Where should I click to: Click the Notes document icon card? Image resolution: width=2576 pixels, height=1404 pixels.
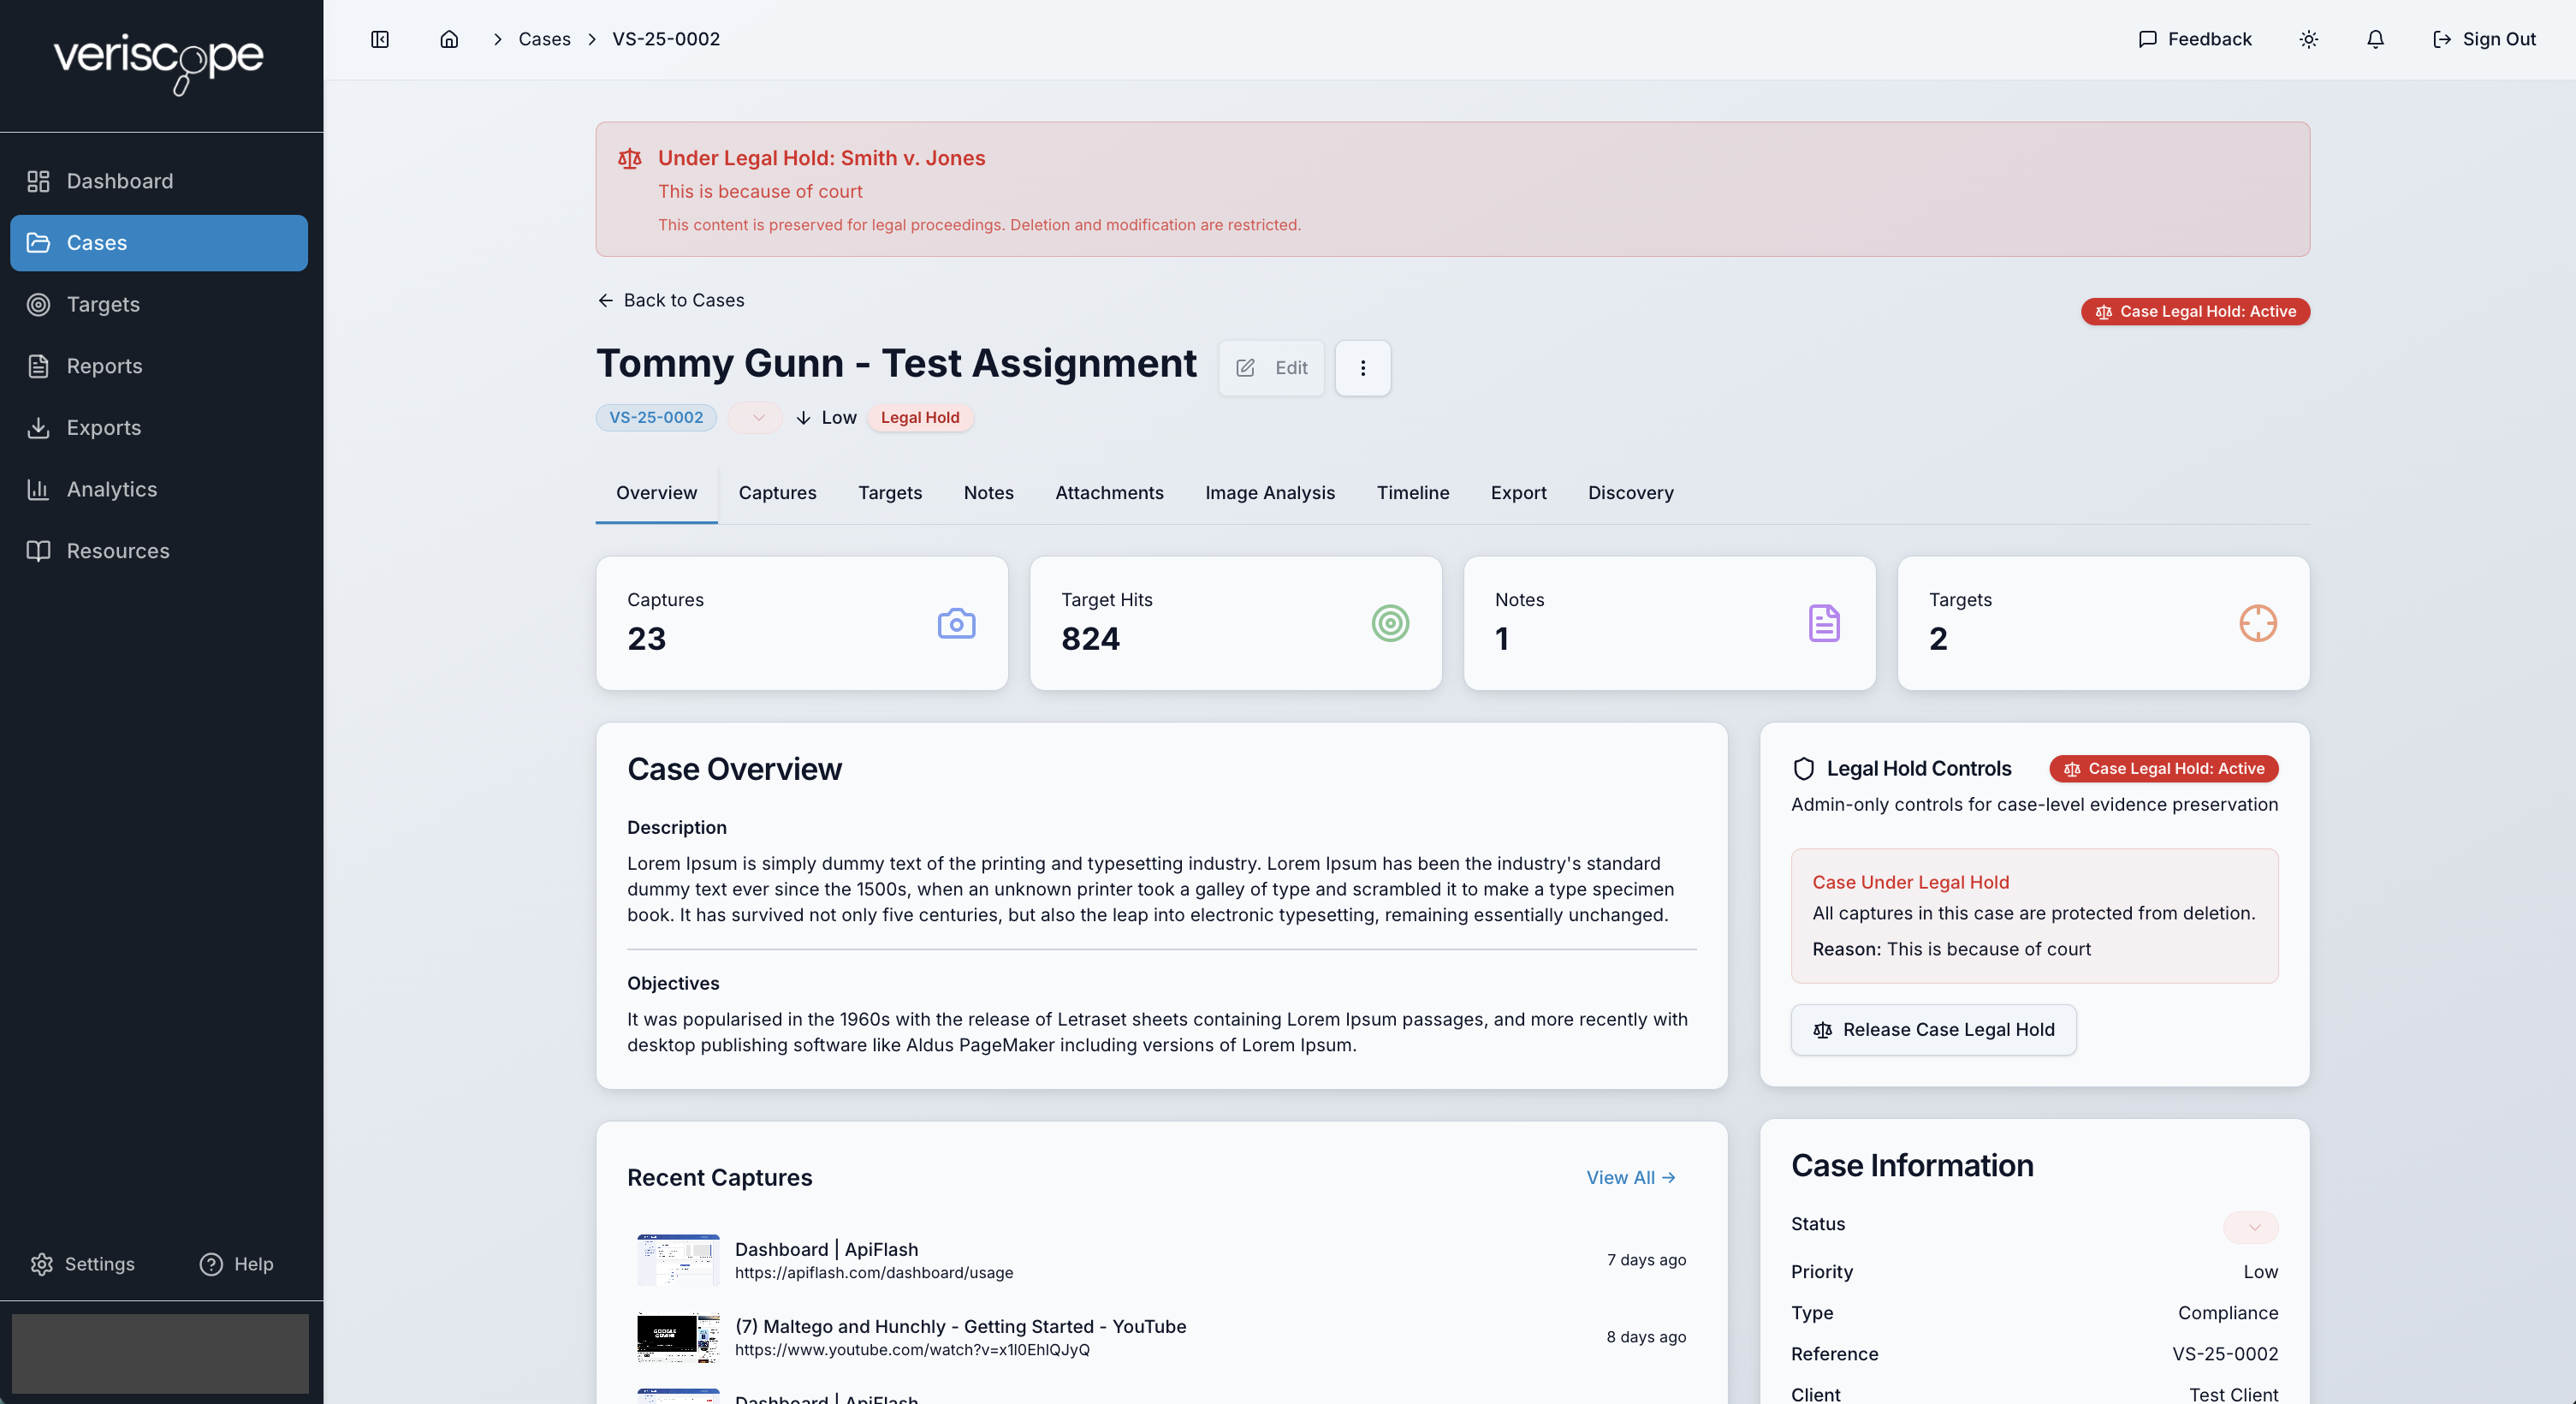coord(1823,623)
